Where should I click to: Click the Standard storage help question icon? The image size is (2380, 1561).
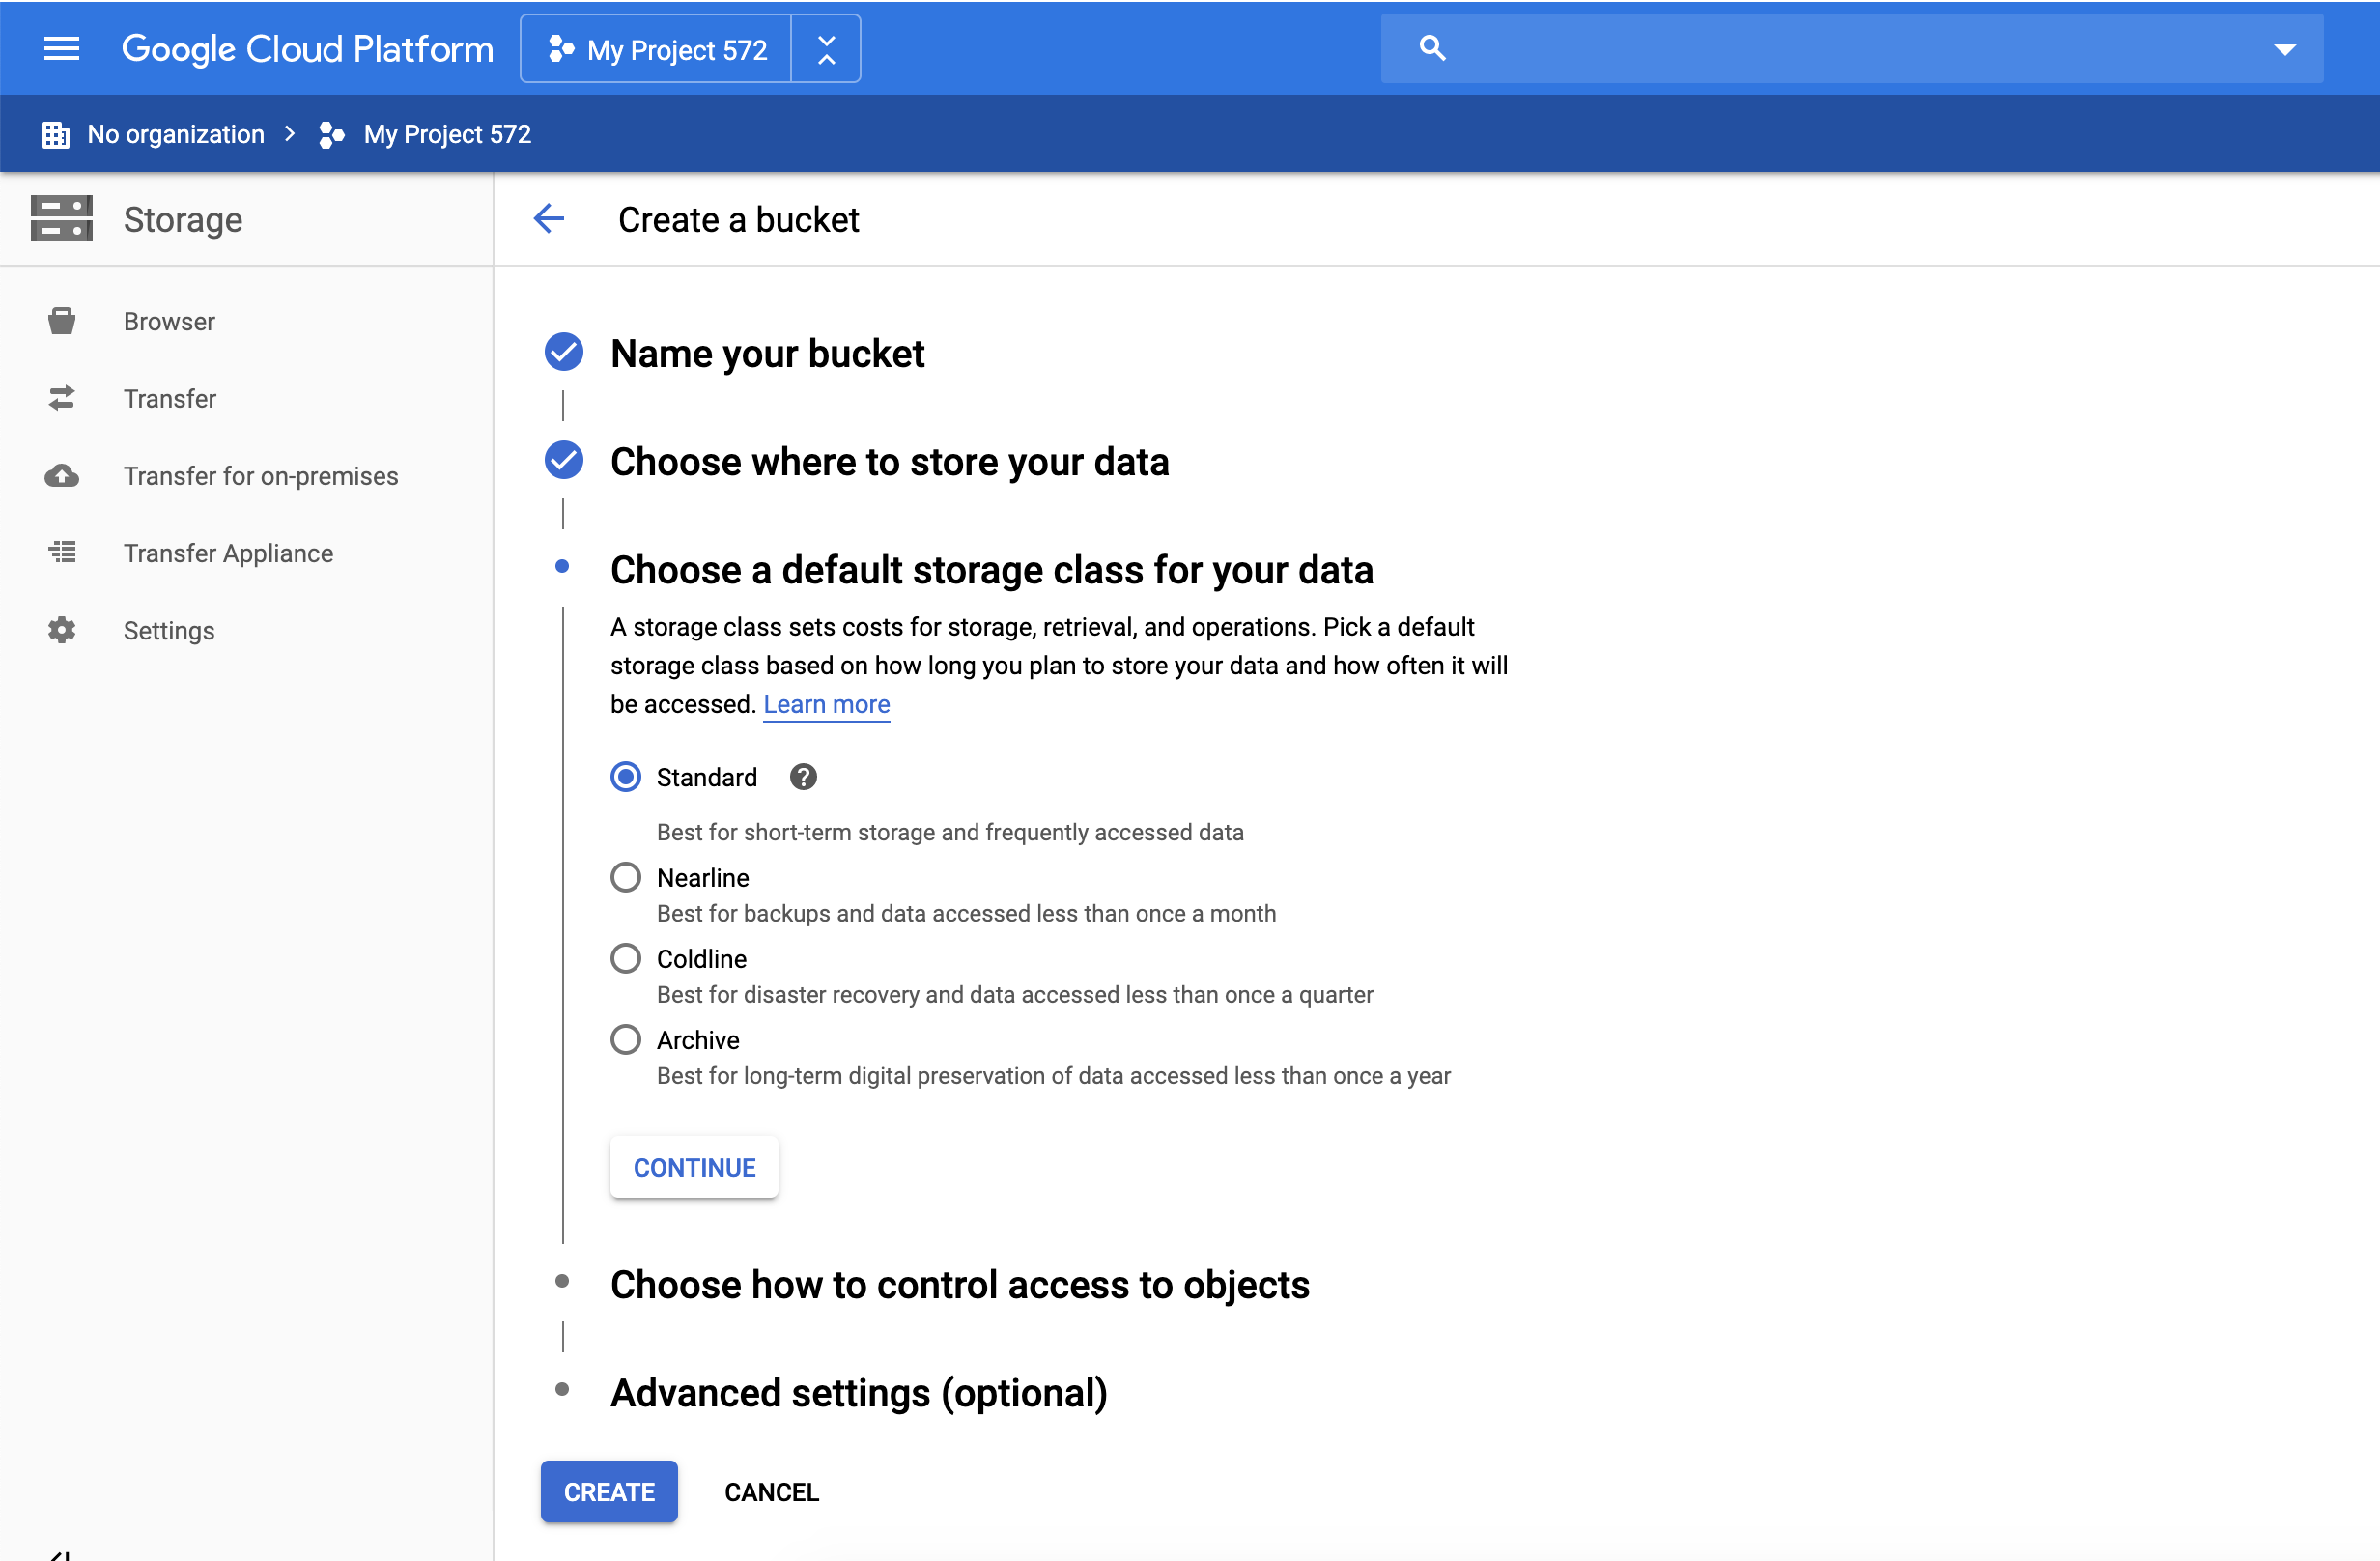coord(803,777)
